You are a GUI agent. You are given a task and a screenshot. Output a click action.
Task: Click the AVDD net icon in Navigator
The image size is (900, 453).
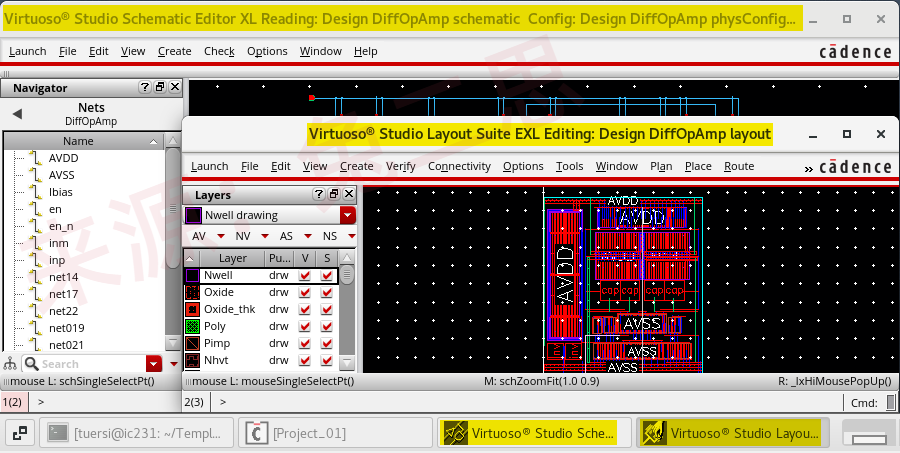pos(36,158)
